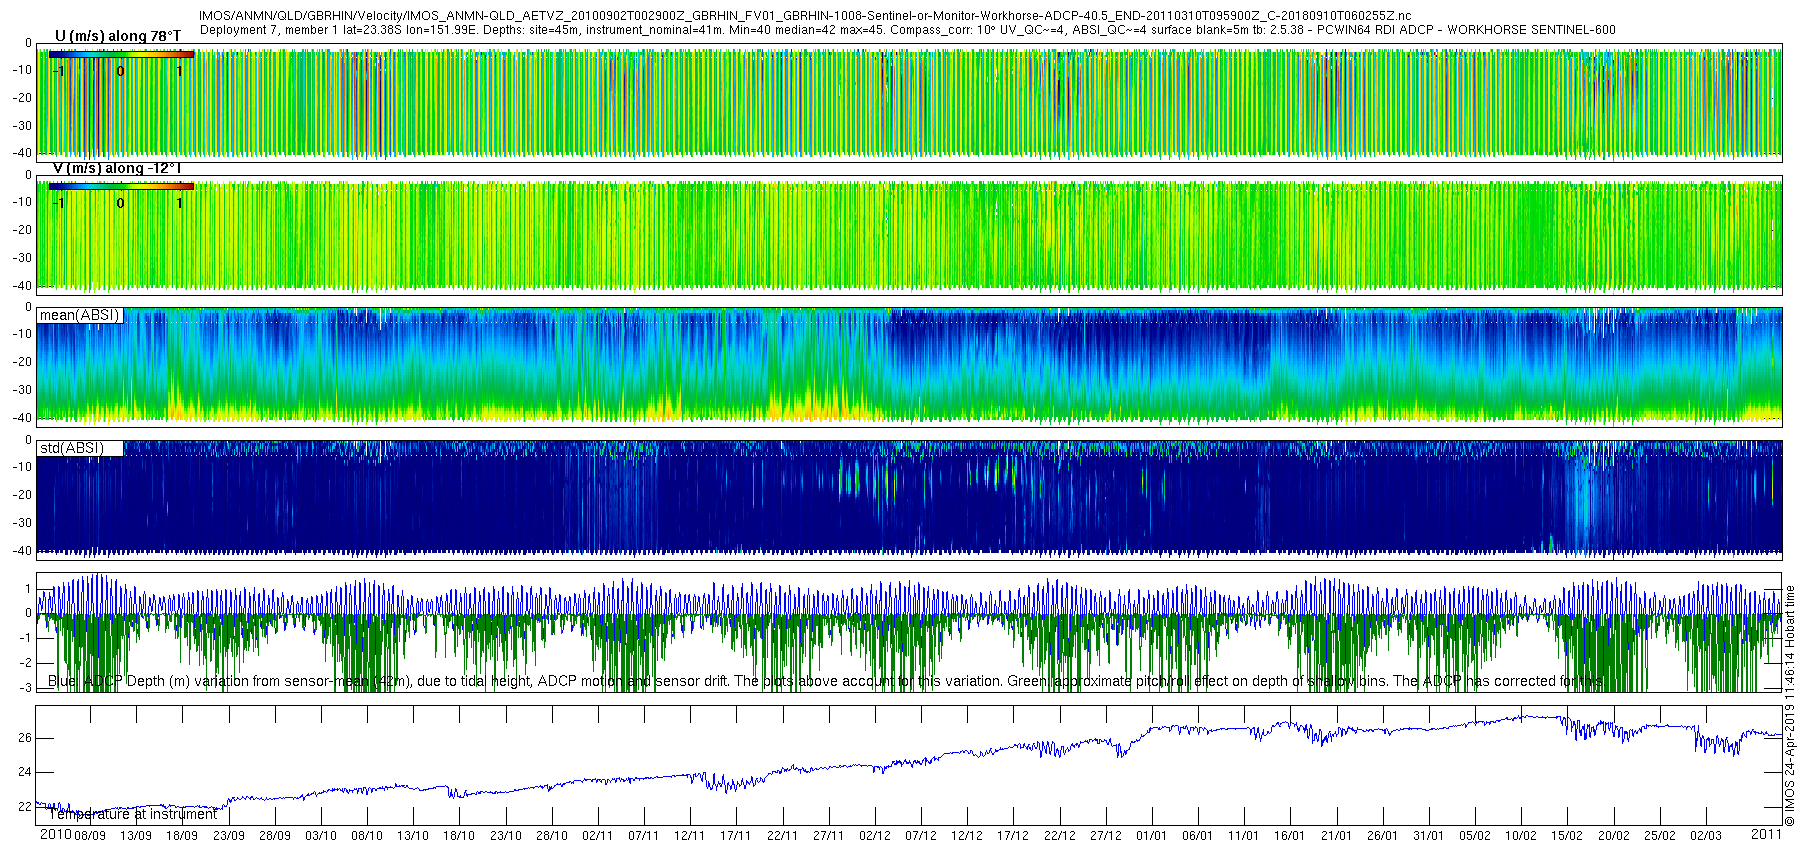Click the std(ABSI) panel label
Image resolution: width=1800 pixels, height=850 pixels.
coord(72,448)
